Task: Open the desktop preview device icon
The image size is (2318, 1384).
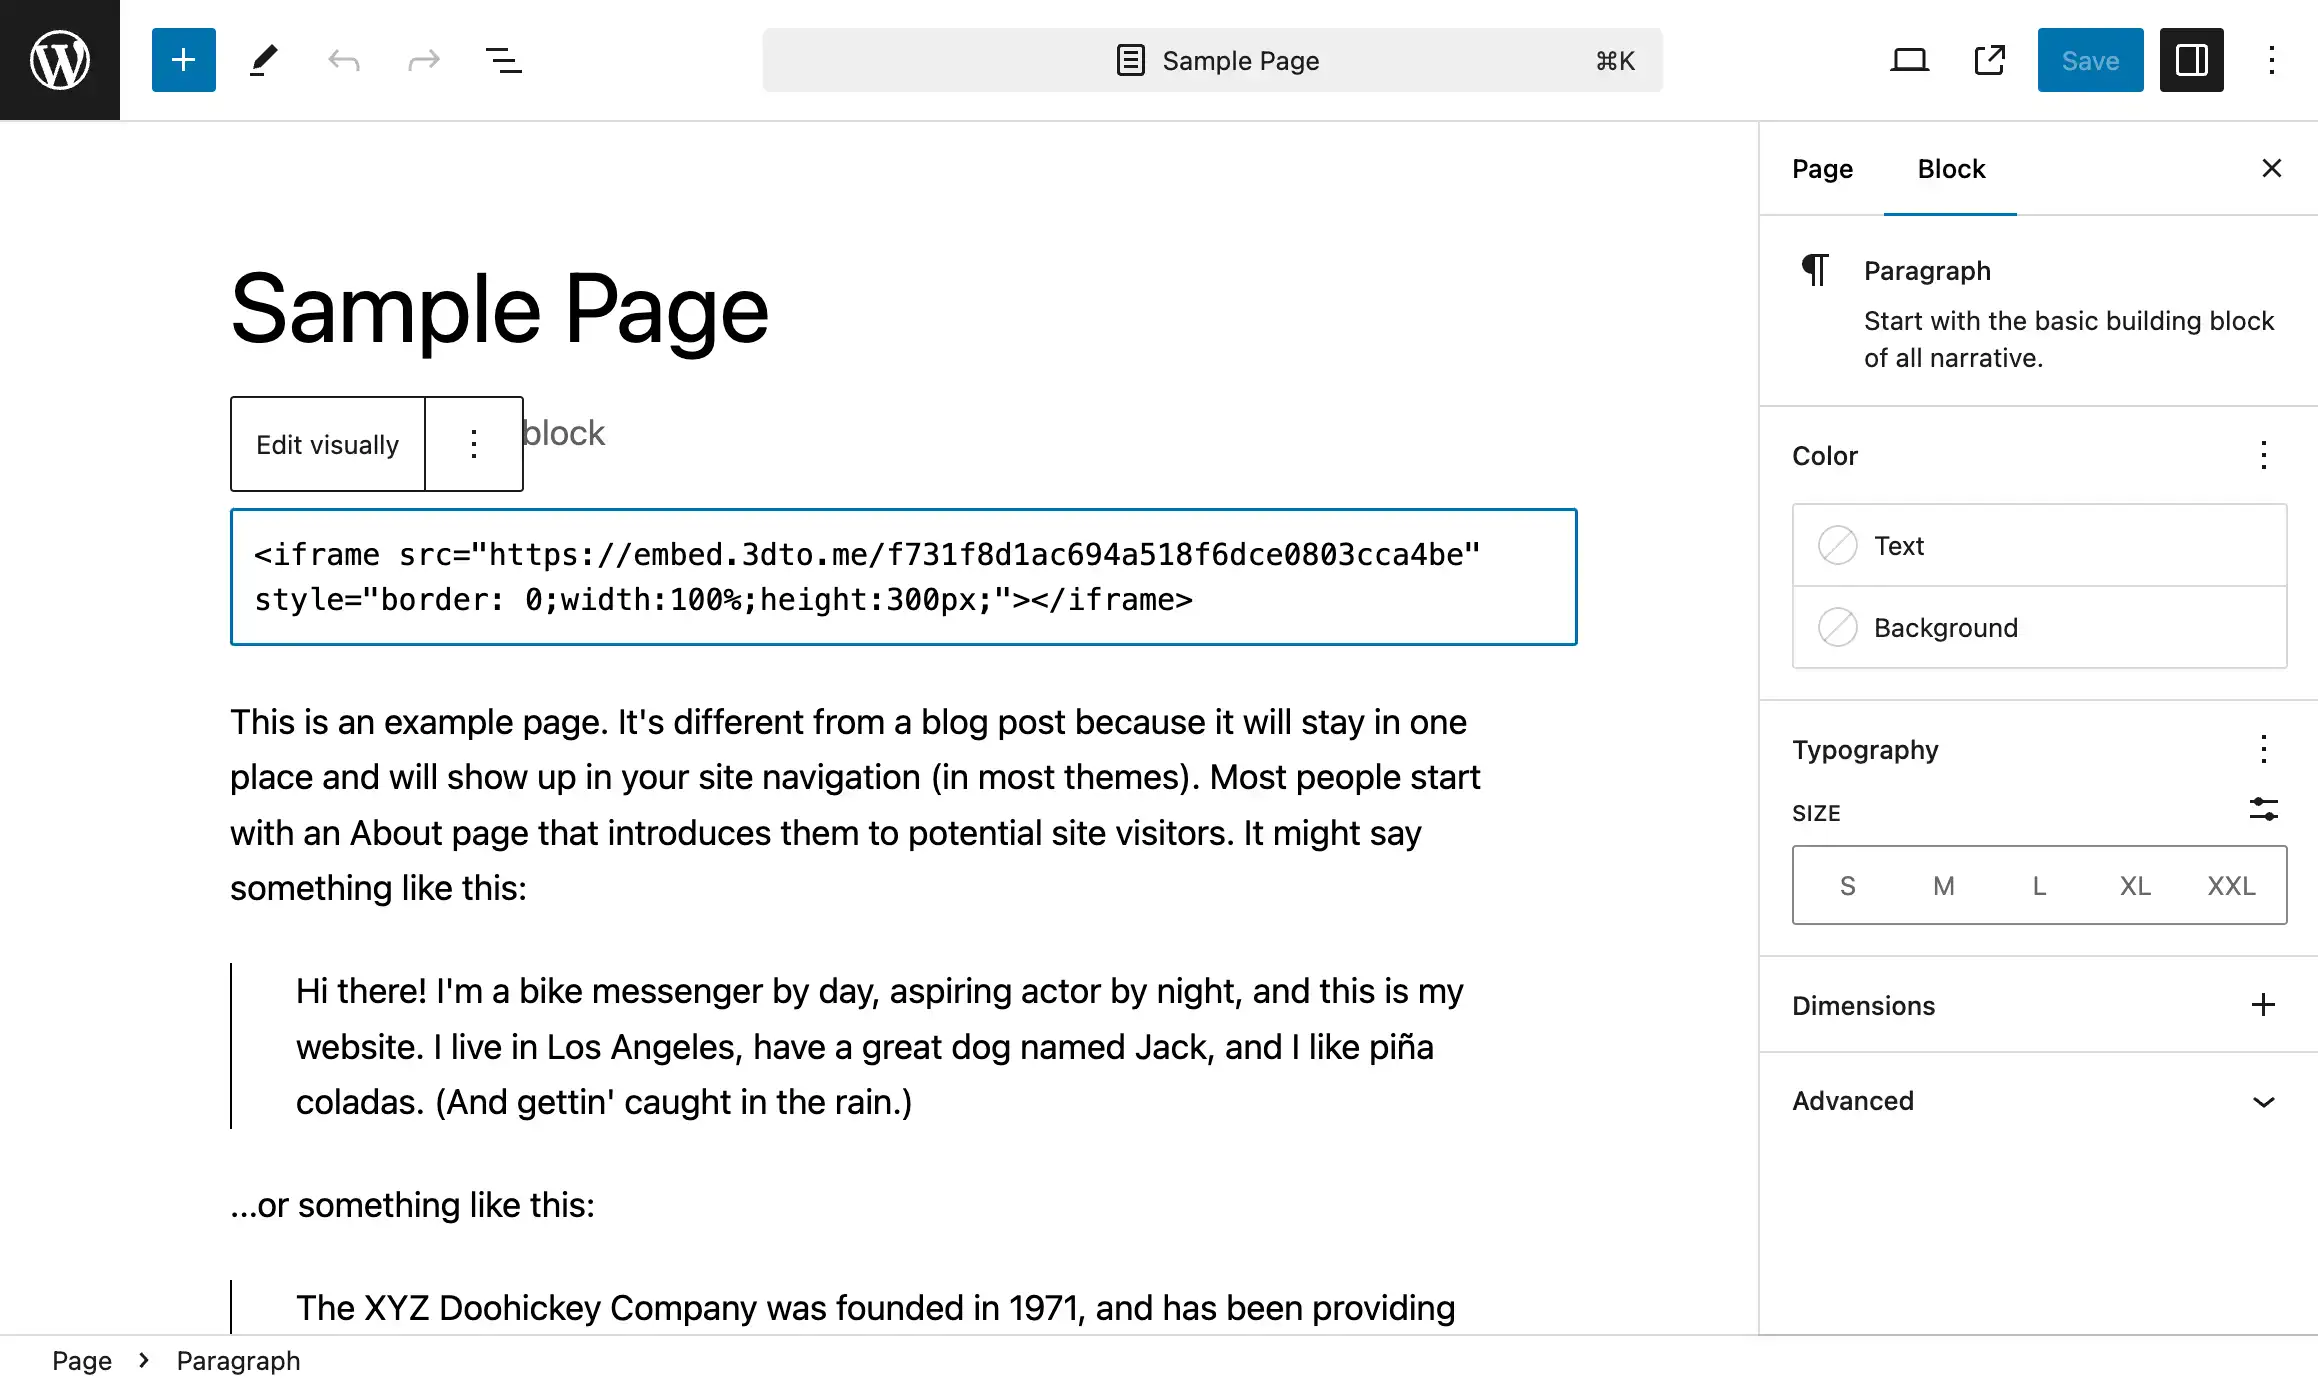Action: click(1909, 60)
